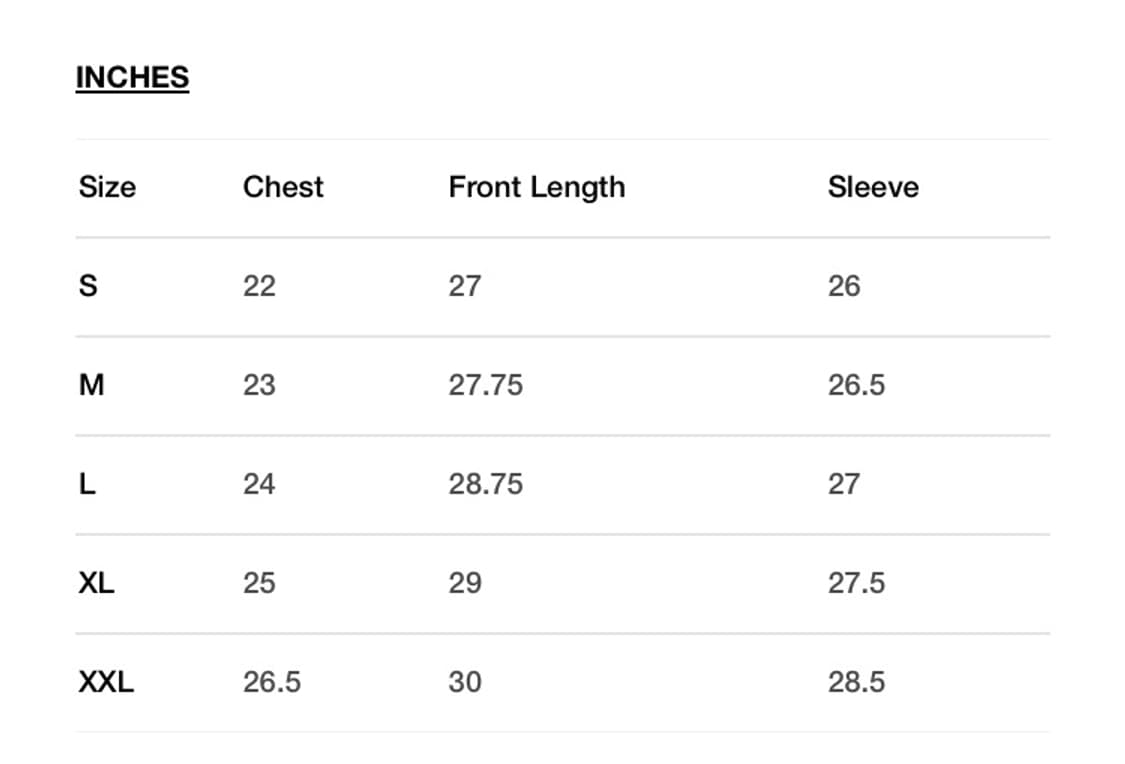Screen dimensions: 1125x764
Task: Select the Size column header
Action: point(108,187)
